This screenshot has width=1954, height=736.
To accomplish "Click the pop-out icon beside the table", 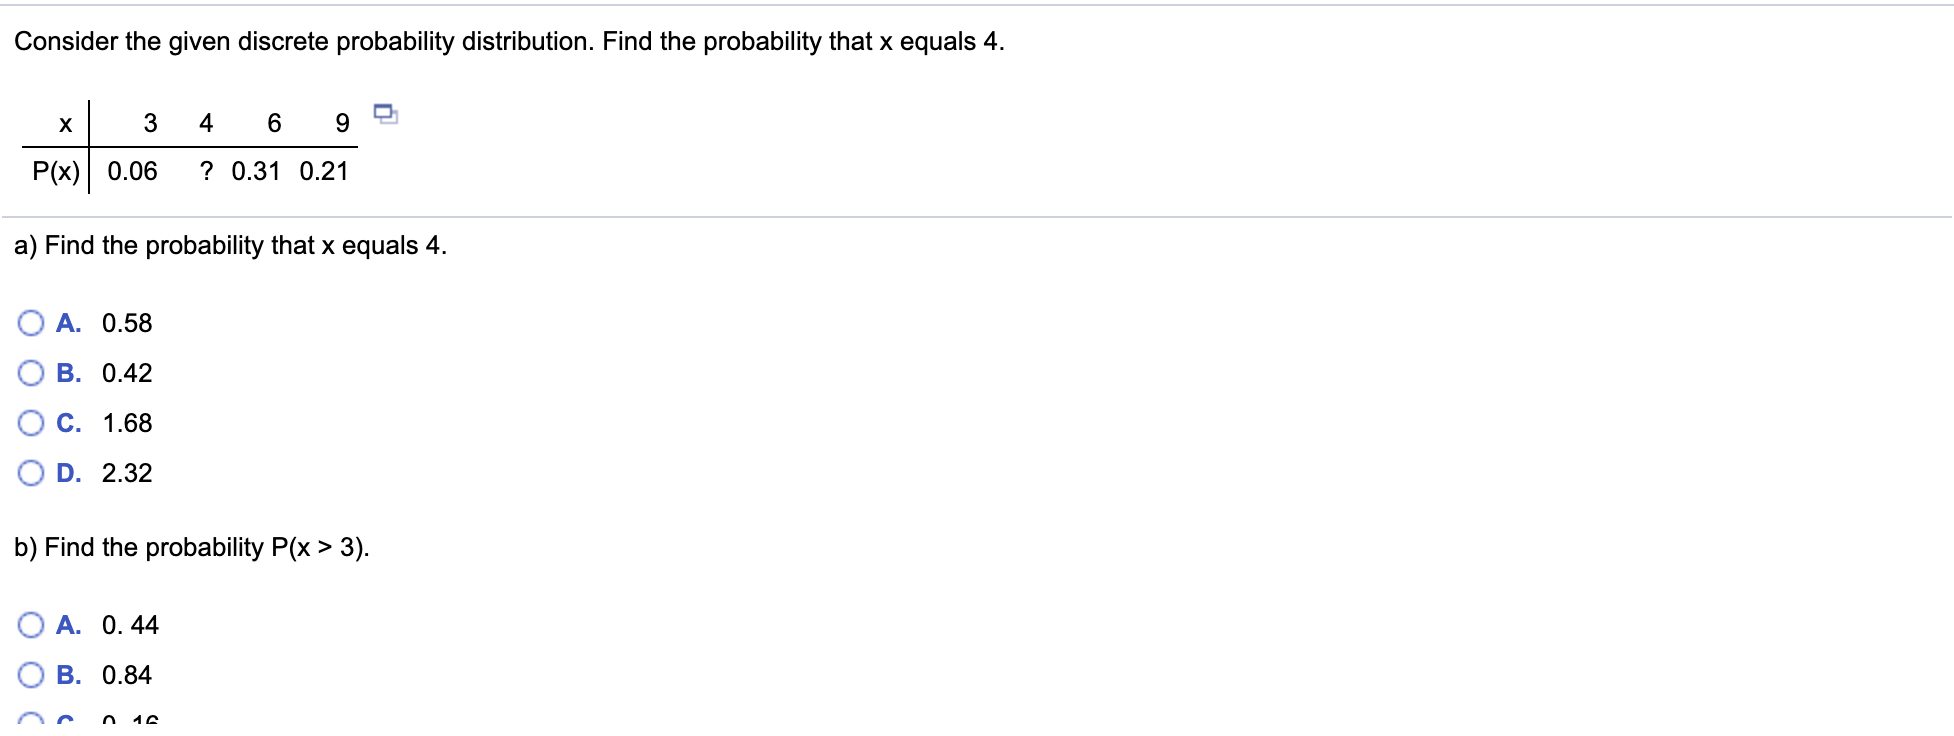I will [385, 114].
